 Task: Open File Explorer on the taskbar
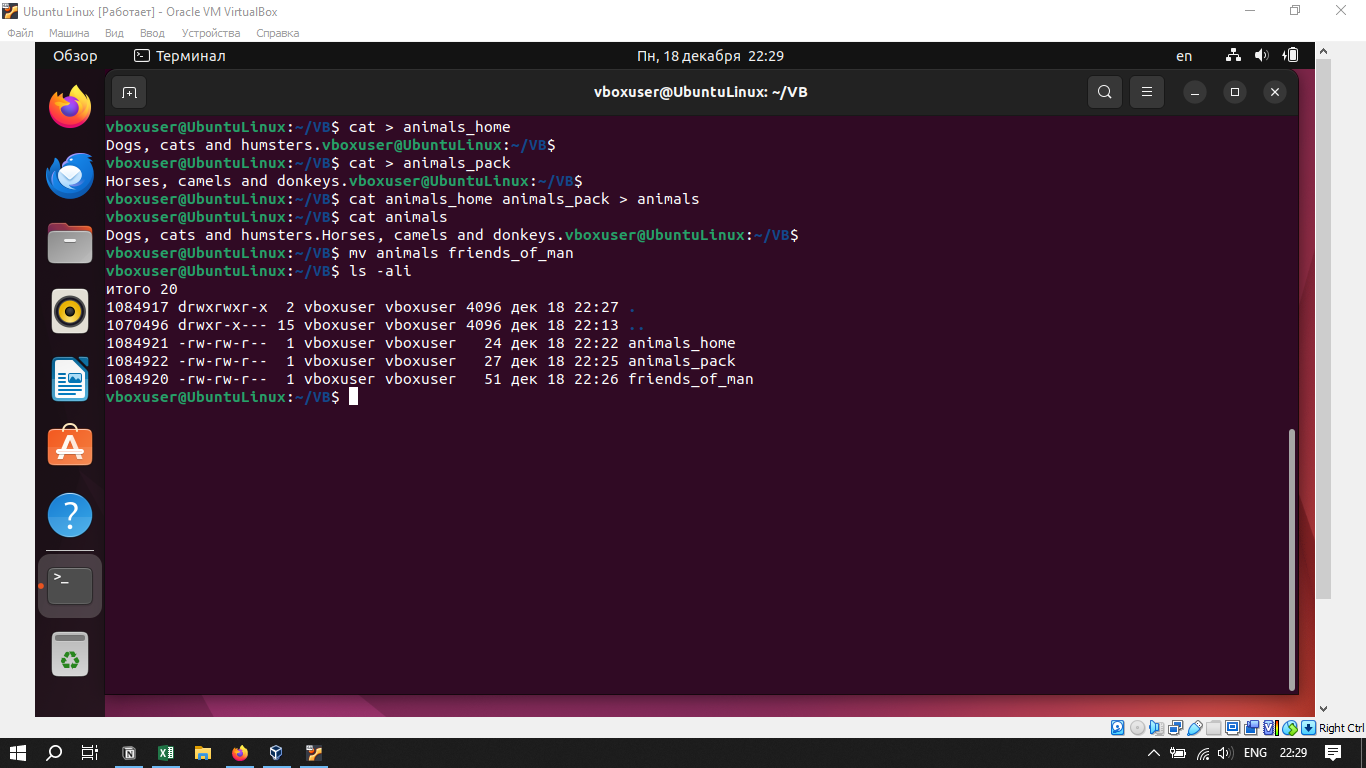pos(203,753)
